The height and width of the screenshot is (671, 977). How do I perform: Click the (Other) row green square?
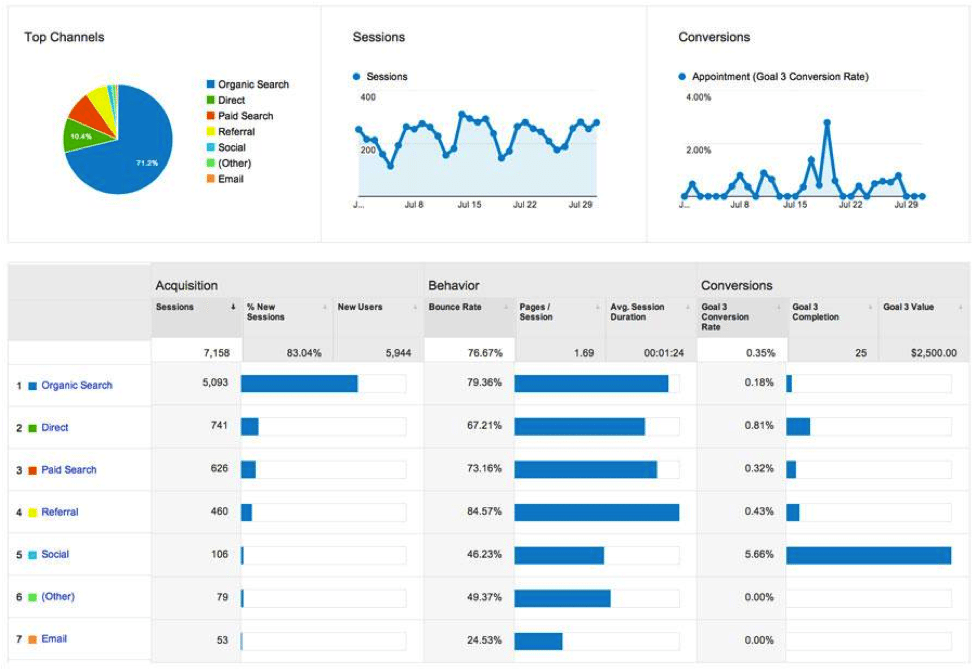[32, 597]
